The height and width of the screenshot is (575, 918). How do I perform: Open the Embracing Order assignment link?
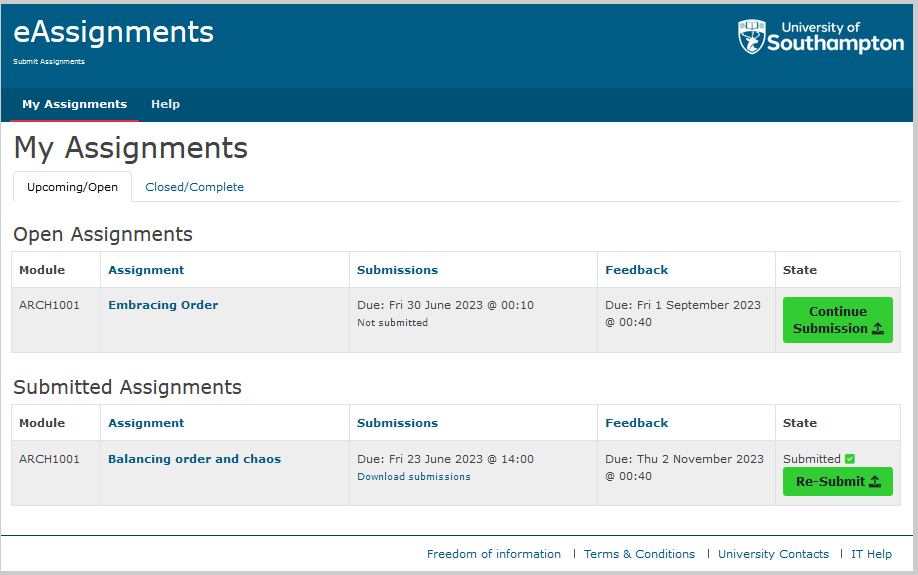[163, 305]
